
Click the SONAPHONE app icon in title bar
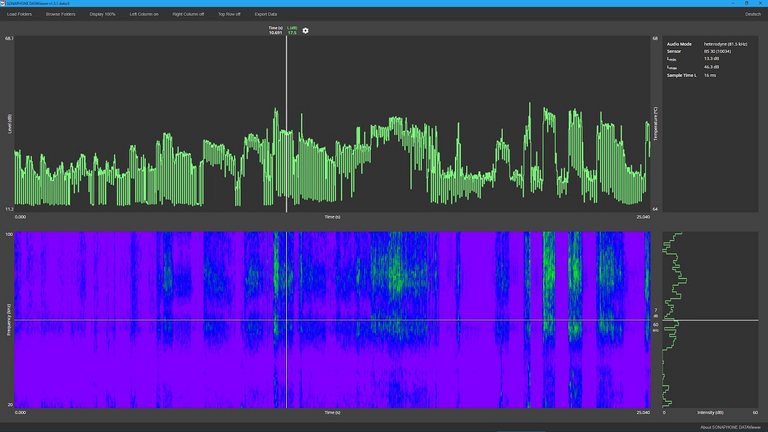(x=4, y=3)
